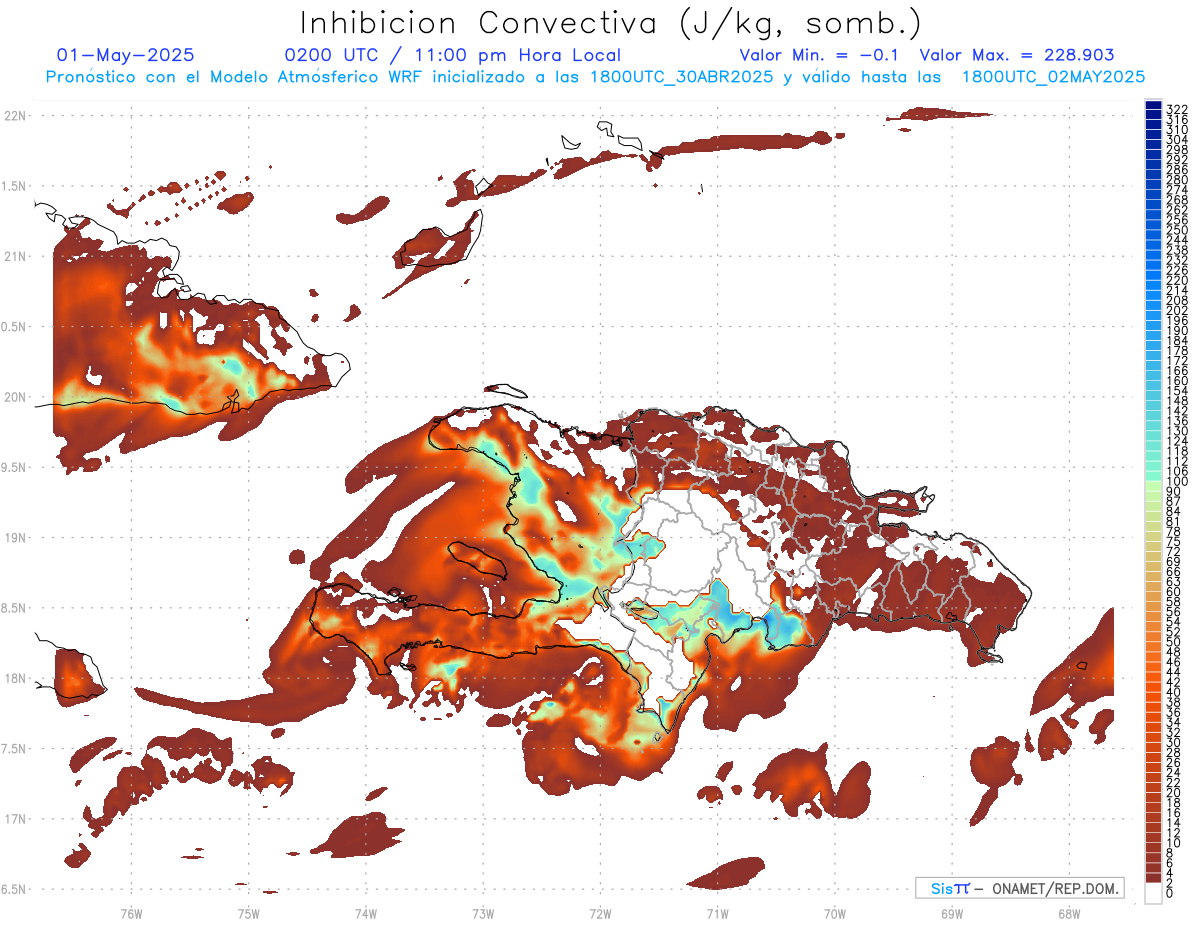Click the '0' value at the color scale bottom
1200x927 pixels.
pos(1170,893)
